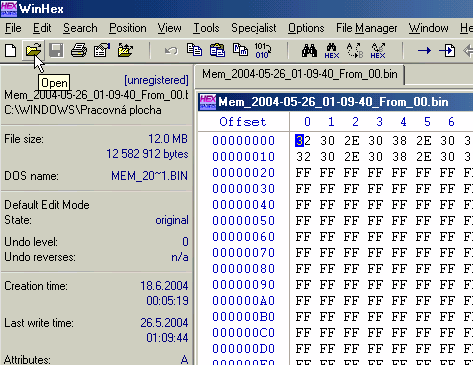Open the File menu
This screenshot has height=365, width=473.
pyautogui.click(x=13, y=28)
